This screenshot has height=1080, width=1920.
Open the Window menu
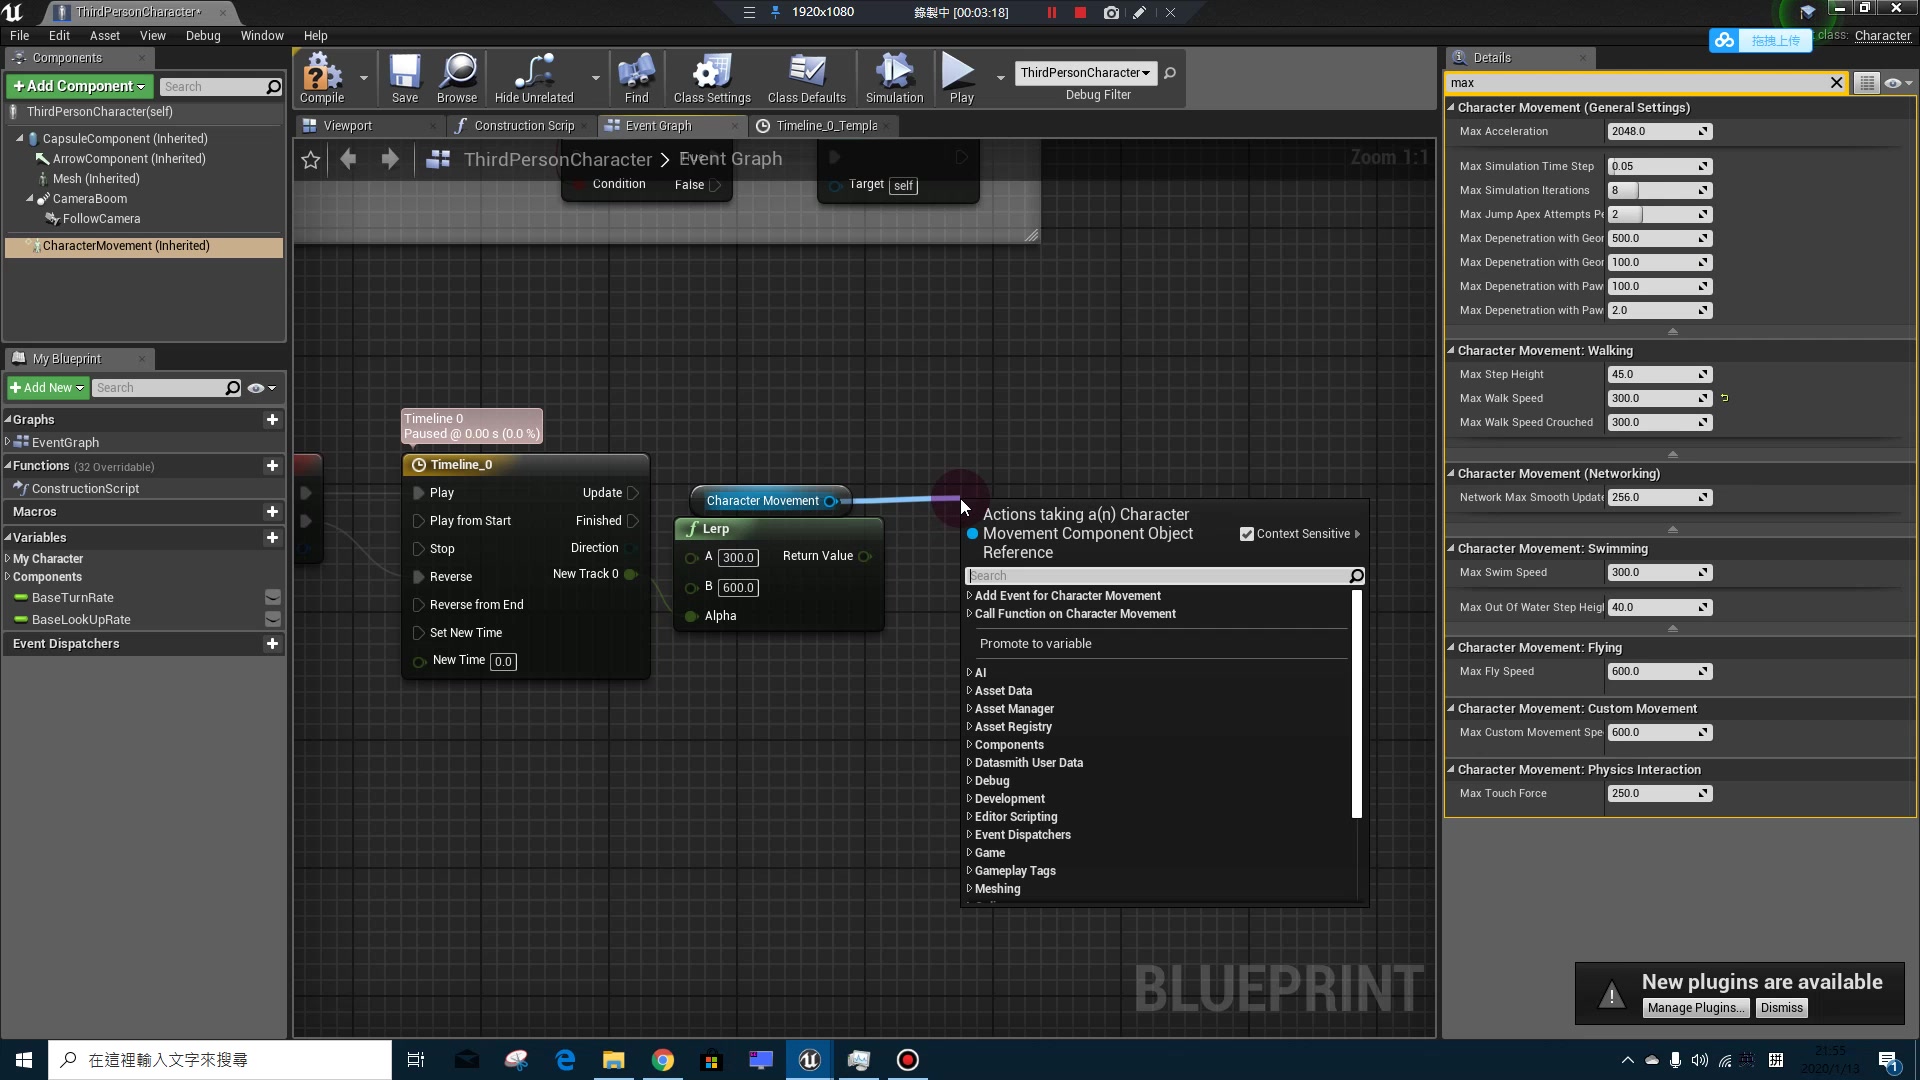pyautogui.click(x=262, y=35)
